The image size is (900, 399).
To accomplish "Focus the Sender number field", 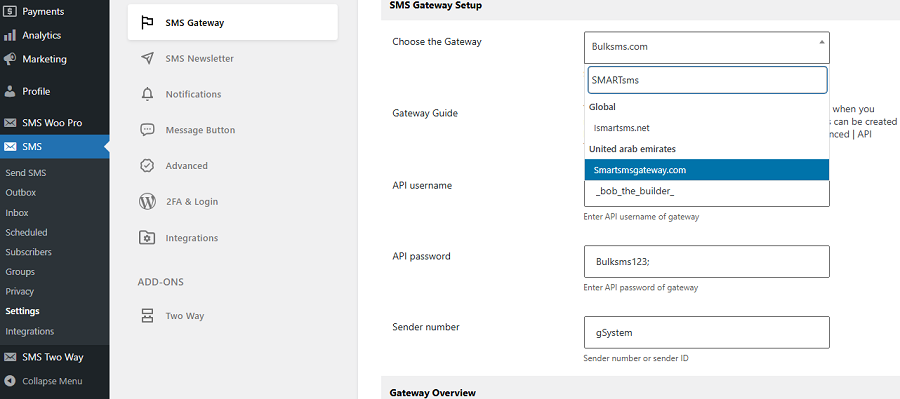I will coord(707,332).
